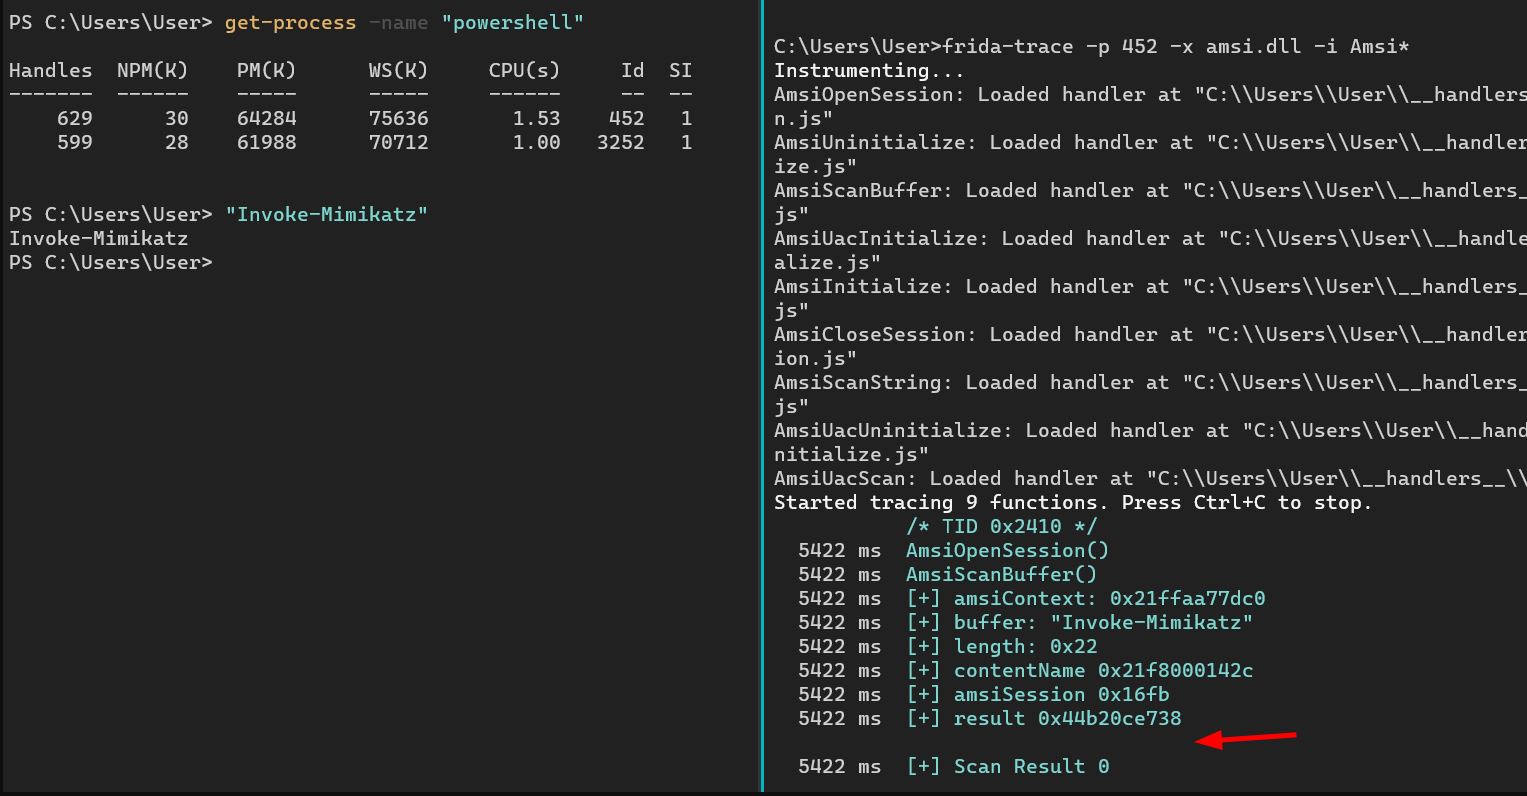Click the buffer "Invoke-Mimikatz" trace line
This screenshot has width=1527, height=796.
pos(1079,623)
